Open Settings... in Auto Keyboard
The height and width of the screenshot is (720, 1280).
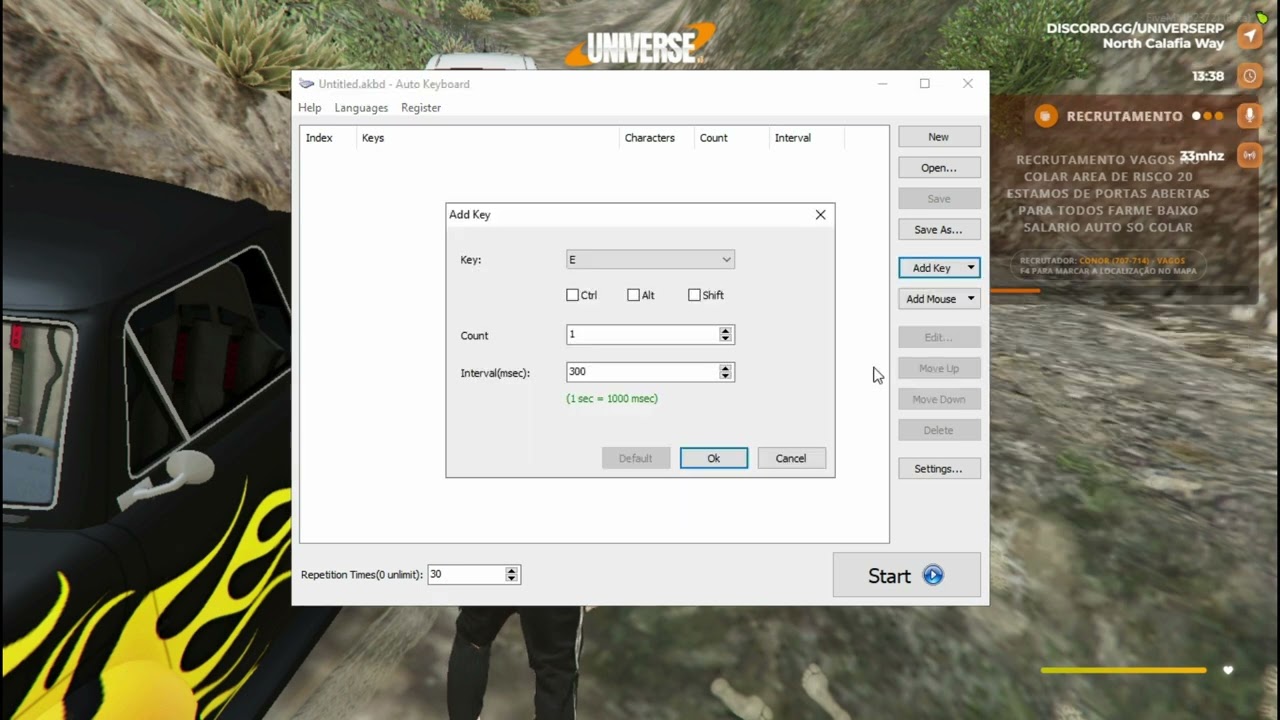(x=939, y=469)
